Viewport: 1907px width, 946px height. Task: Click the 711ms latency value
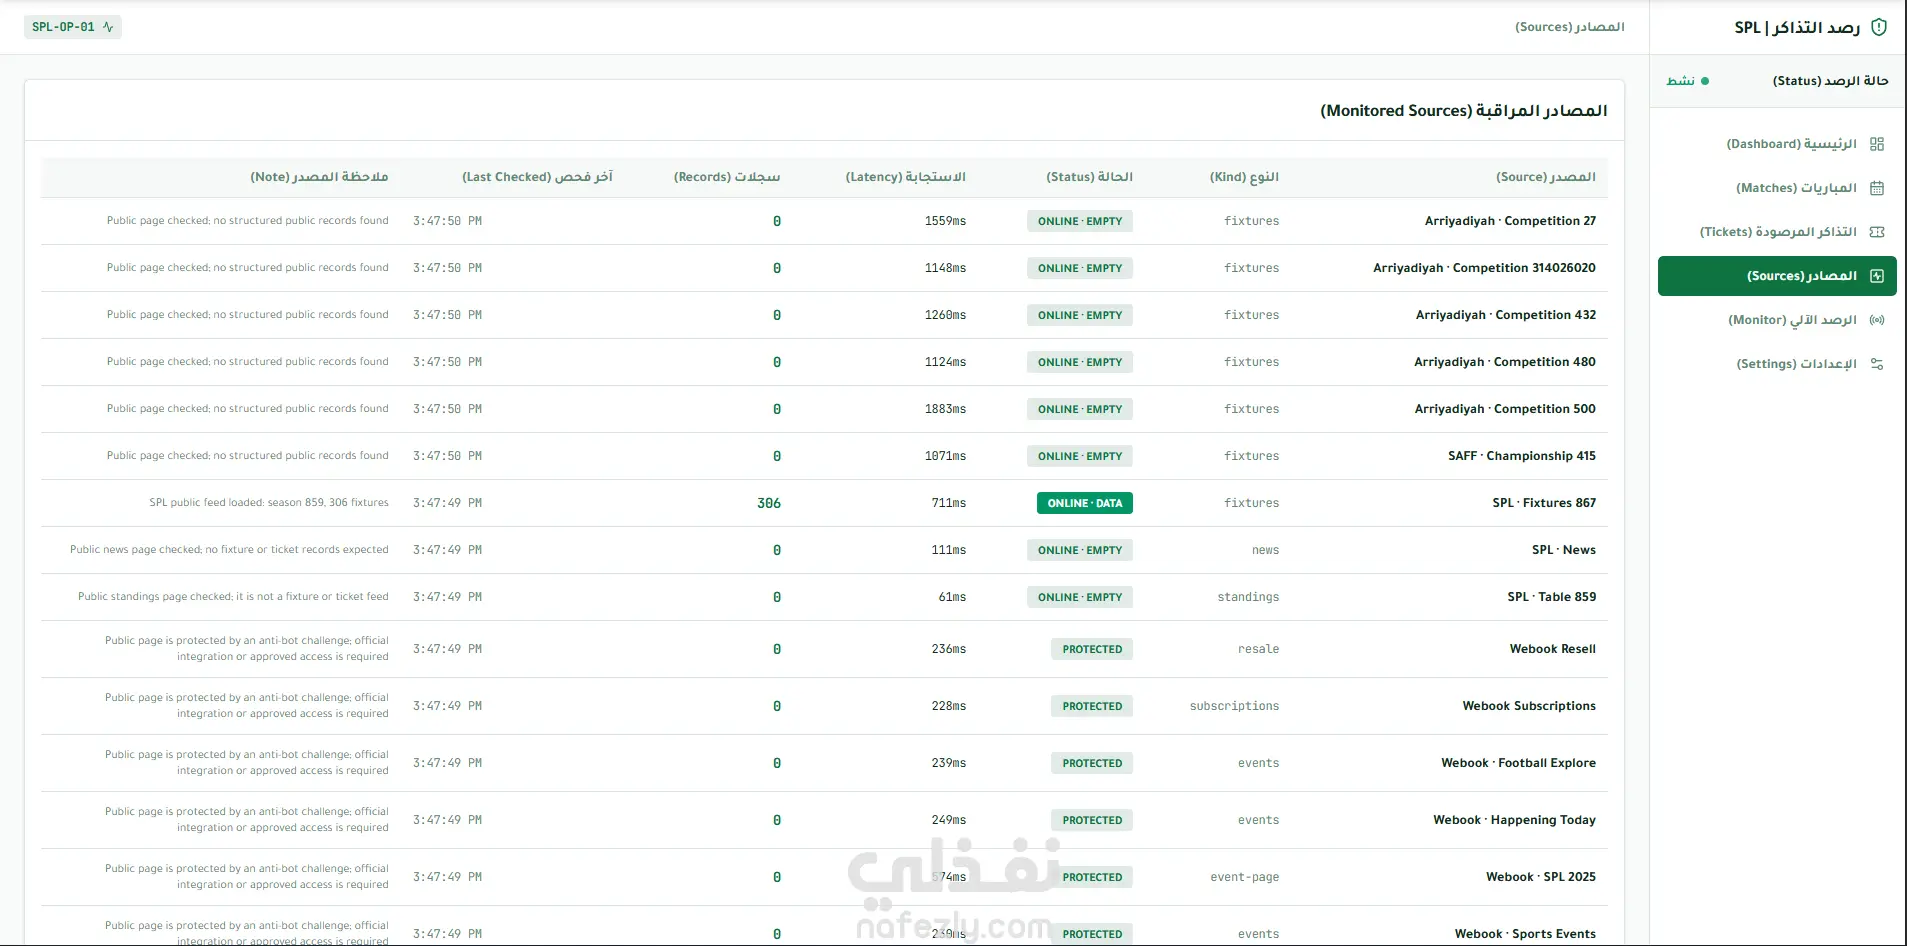pos(949,503)
